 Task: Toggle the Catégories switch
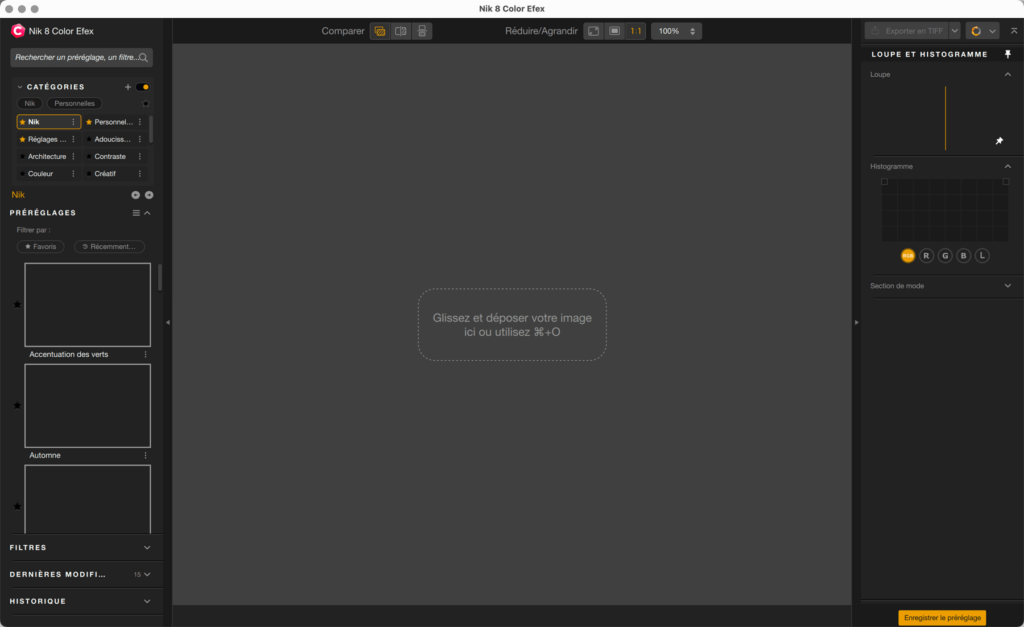142,87
